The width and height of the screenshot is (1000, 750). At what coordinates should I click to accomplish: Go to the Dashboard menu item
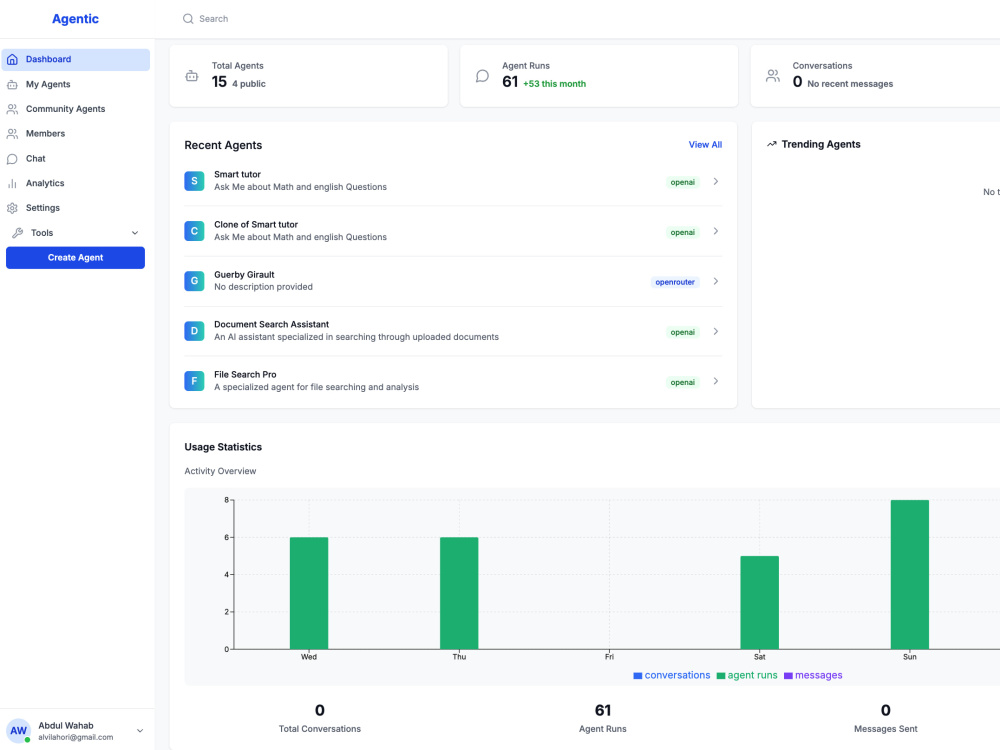76,59
